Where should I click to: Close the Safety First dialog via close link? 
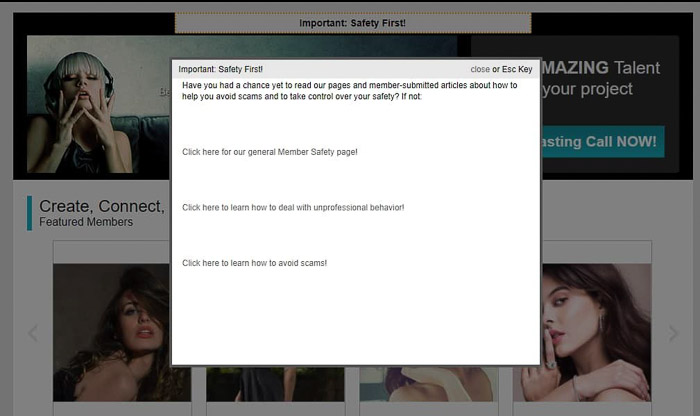[x=480, y=70]
